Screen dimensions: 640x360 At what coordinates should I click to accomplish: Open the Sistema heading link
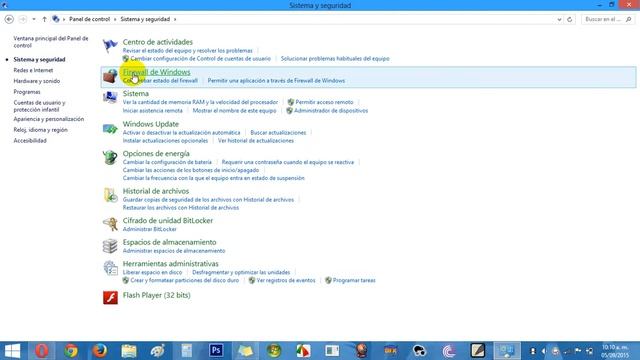[136, 93]
